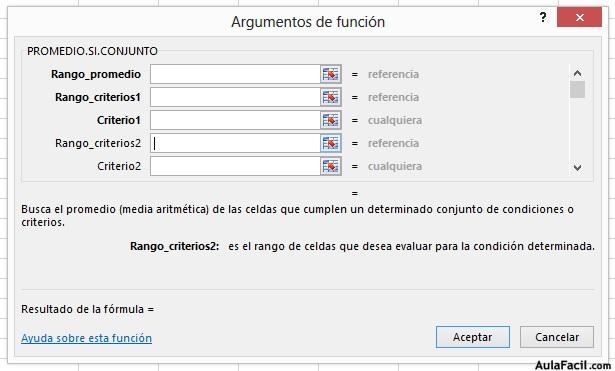Viewport: 615px width, 371px height.
Task: Click the arguments list scrollbar thumb
Action: (577, 89)
